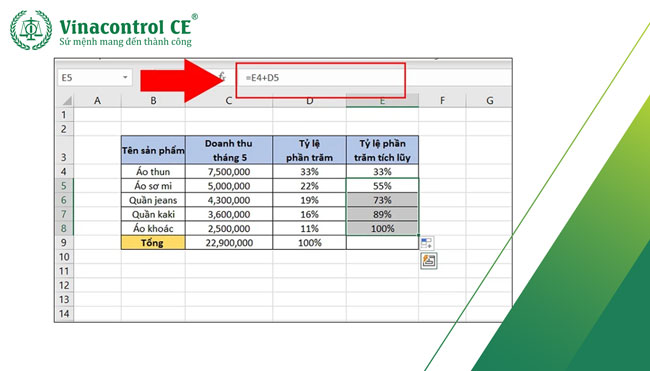Image resolution: width=650 pixels, height=371 pixels.
Task: Click the 22,900,000 total cell
Action: (x=229, y=242)
